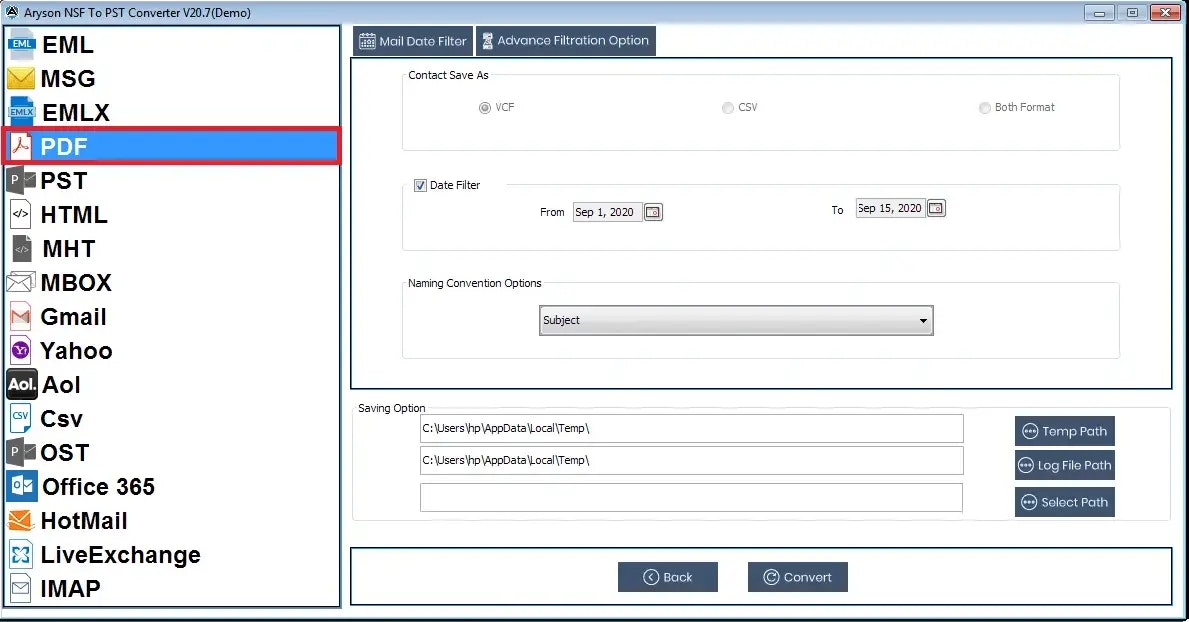Click the temp path text field

click(x=692, y=429)
